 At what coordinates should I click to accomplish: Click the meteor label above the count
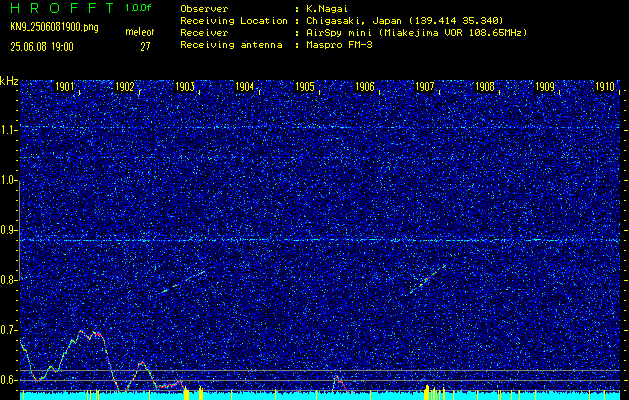[140, 32]
